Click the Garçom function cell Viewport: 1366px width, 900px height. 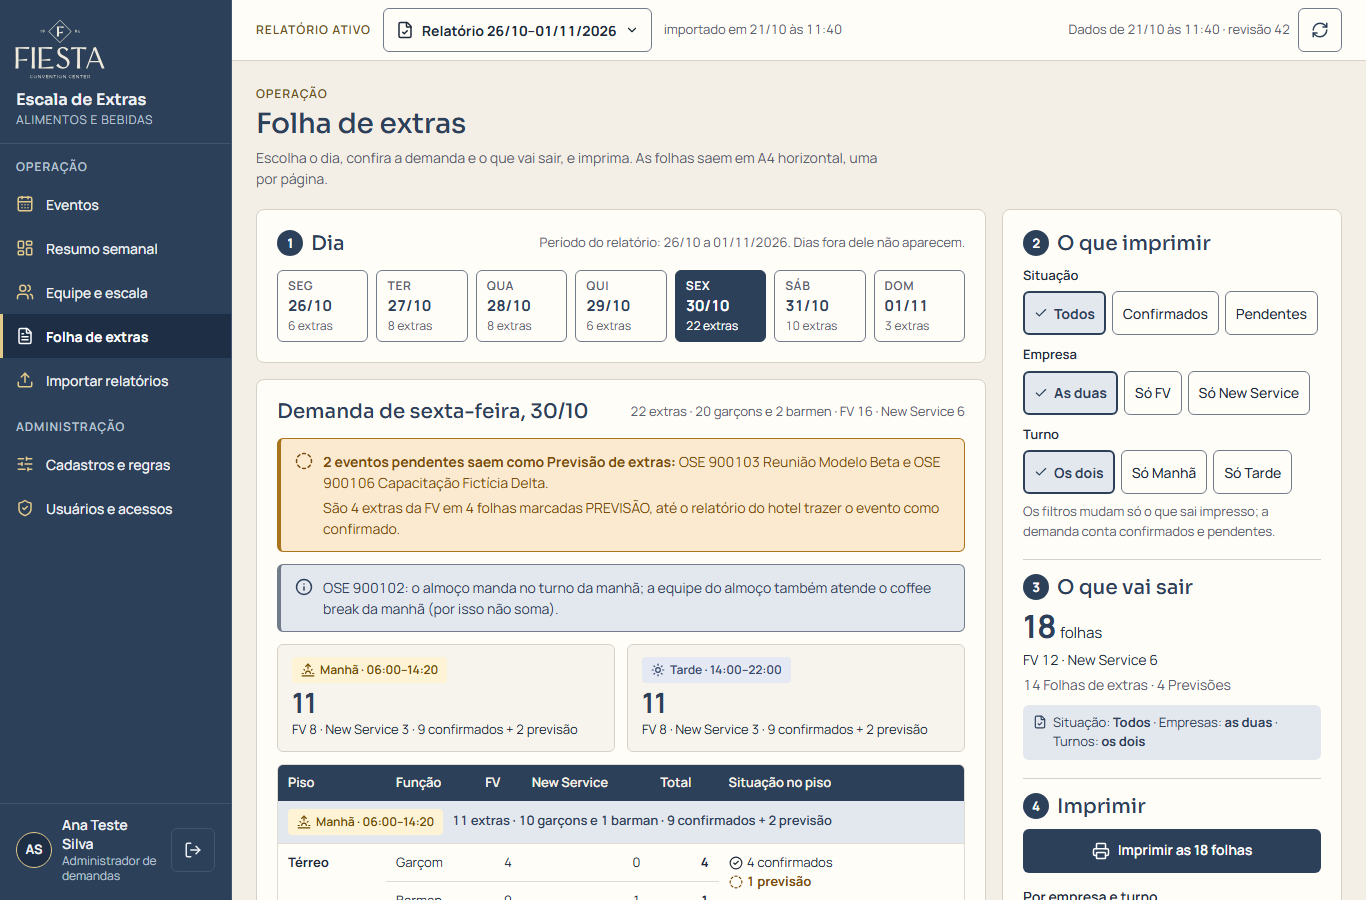point(419,863)
